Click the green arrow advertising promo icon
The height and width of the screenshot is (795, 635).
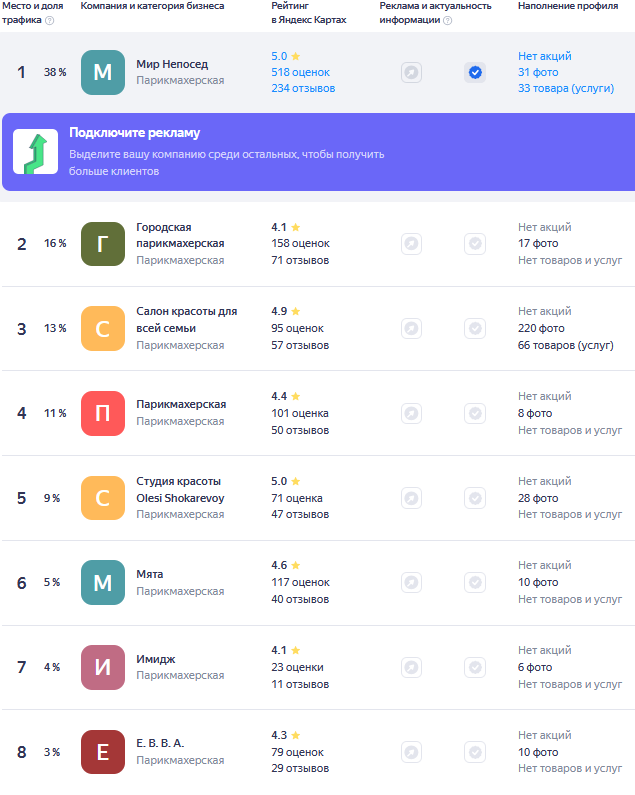pos(35,152)
